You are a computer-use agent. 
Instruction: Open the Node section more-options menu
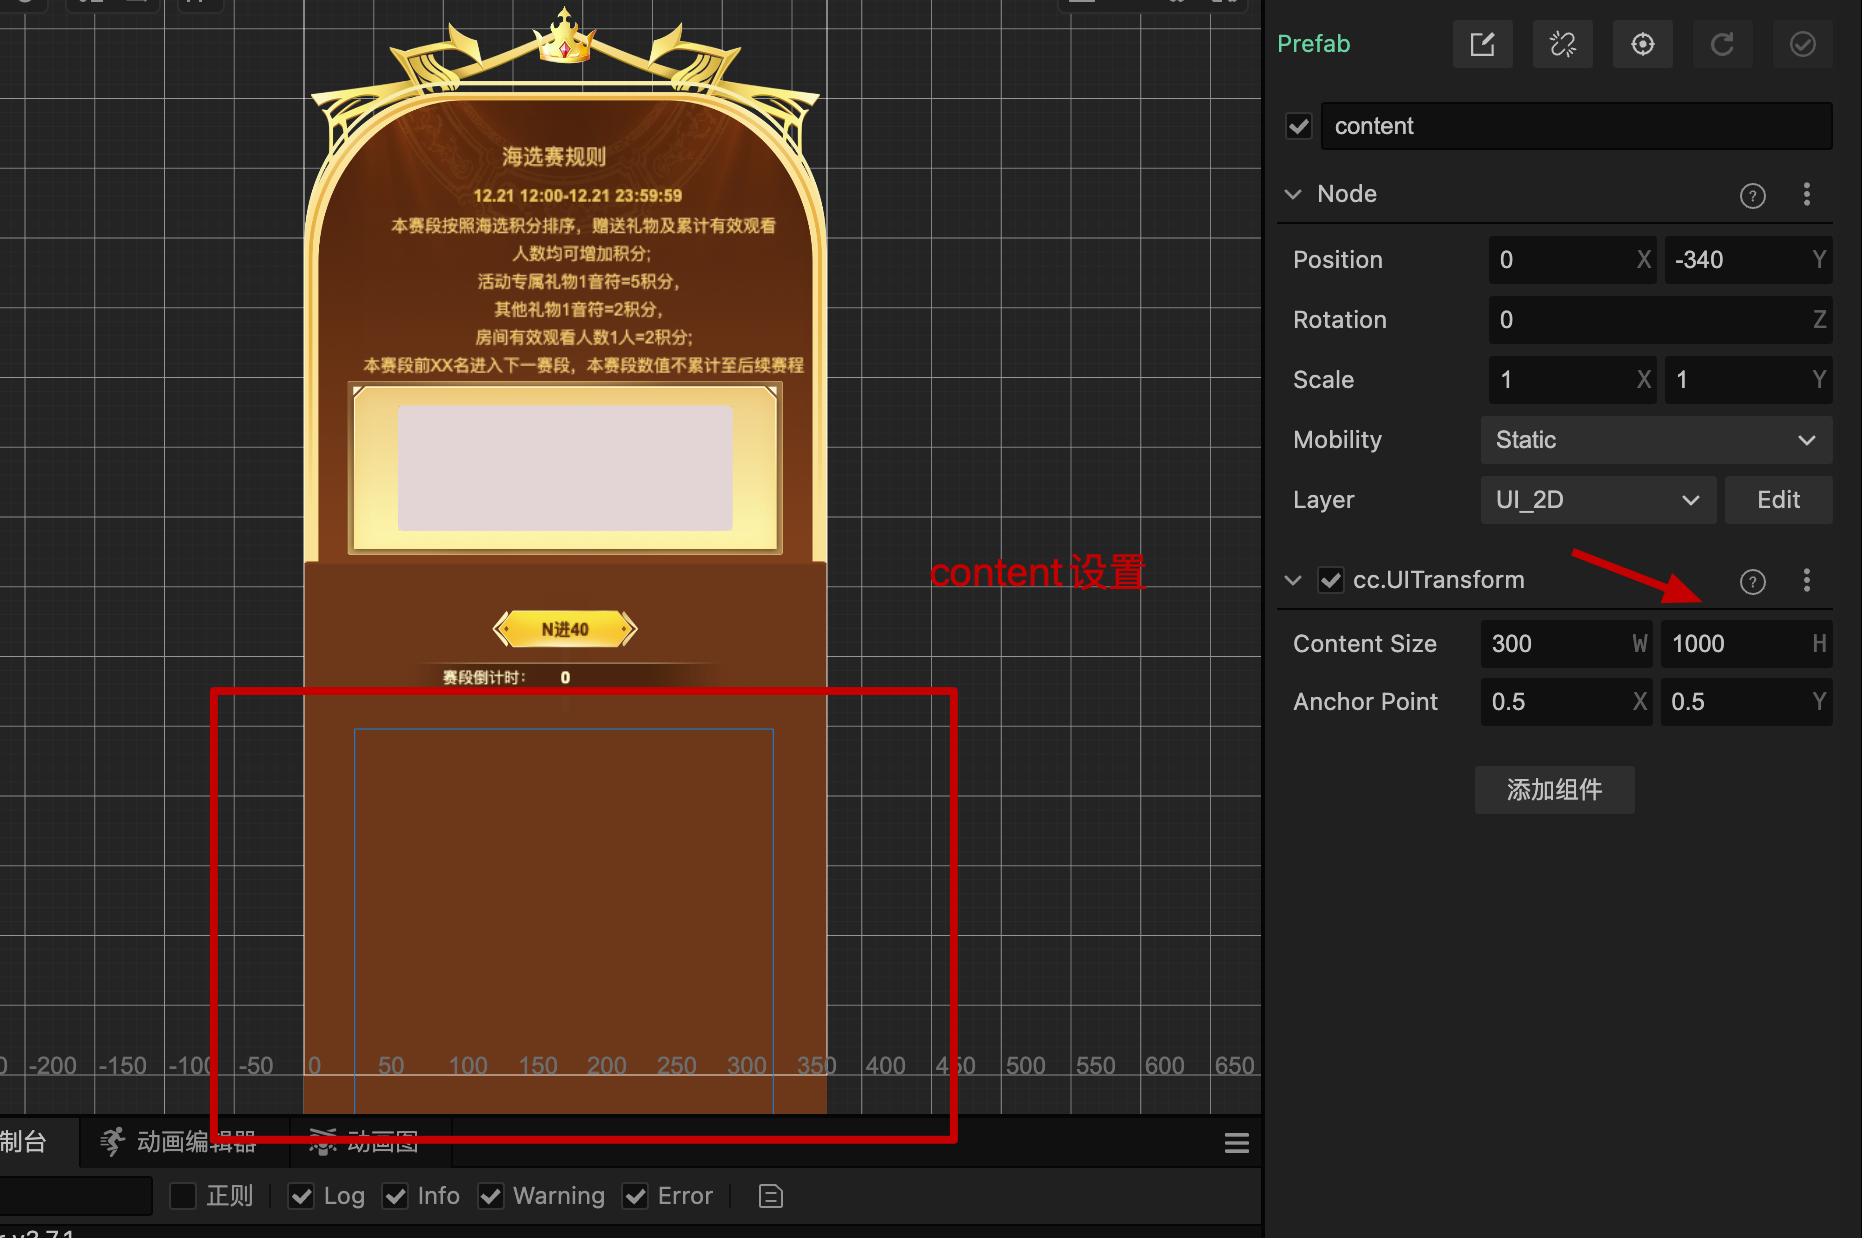[x=1806, y=194]
